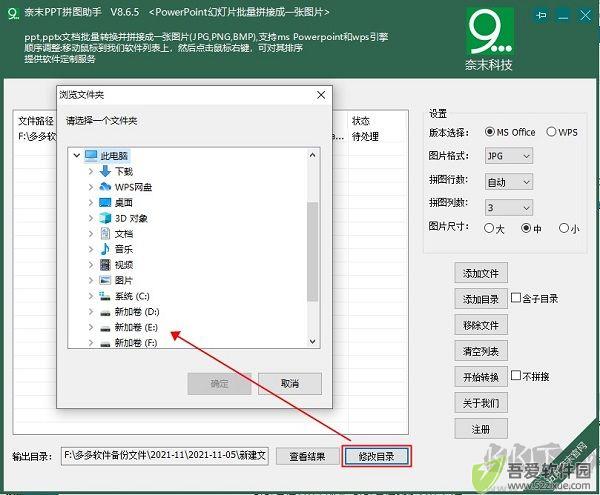The image size is (600, 495).
Task: Expand the 3D 对象 node
Action: pos(91,218)
